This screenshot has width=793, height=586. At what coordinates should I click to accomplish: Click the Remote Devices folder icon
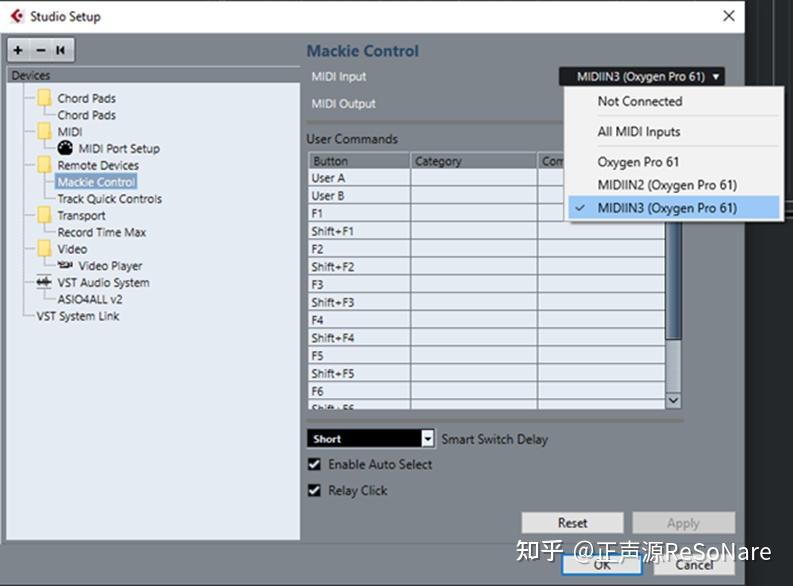tap(45, 164)
